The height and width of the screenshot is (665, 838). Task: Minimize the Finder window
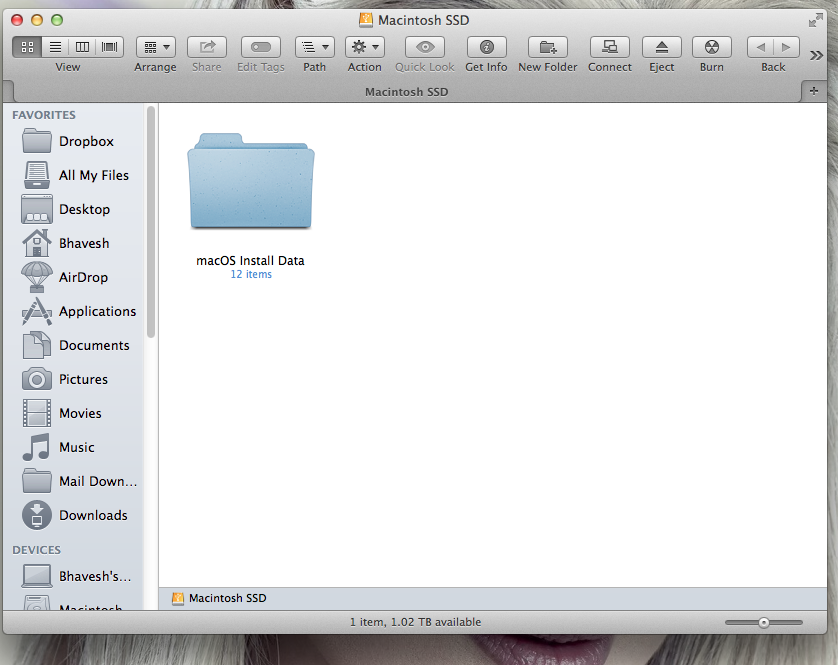tap(37, 20)
